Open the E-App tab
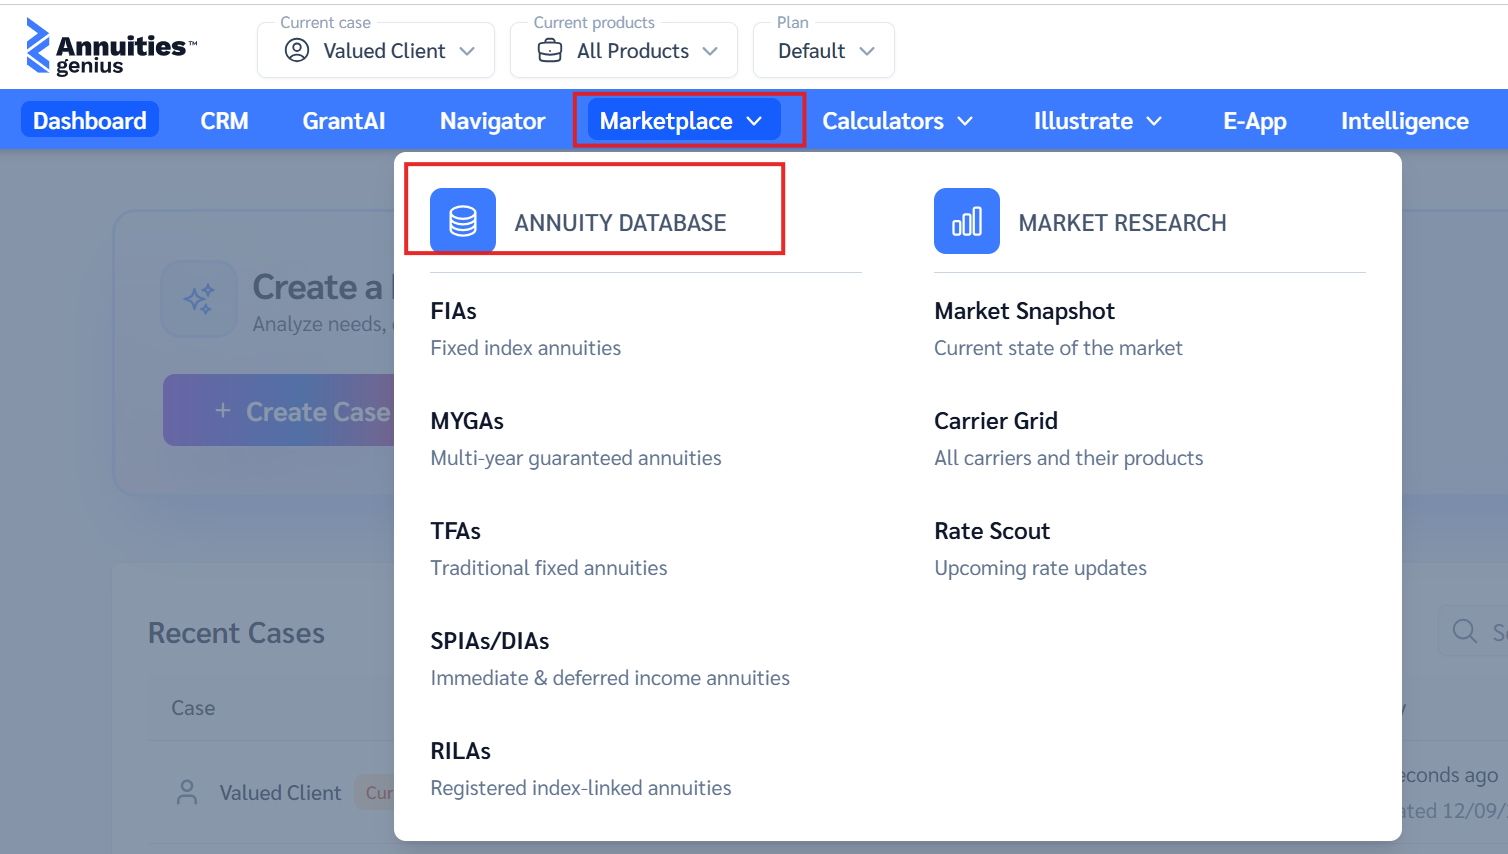 [1255, 121]
